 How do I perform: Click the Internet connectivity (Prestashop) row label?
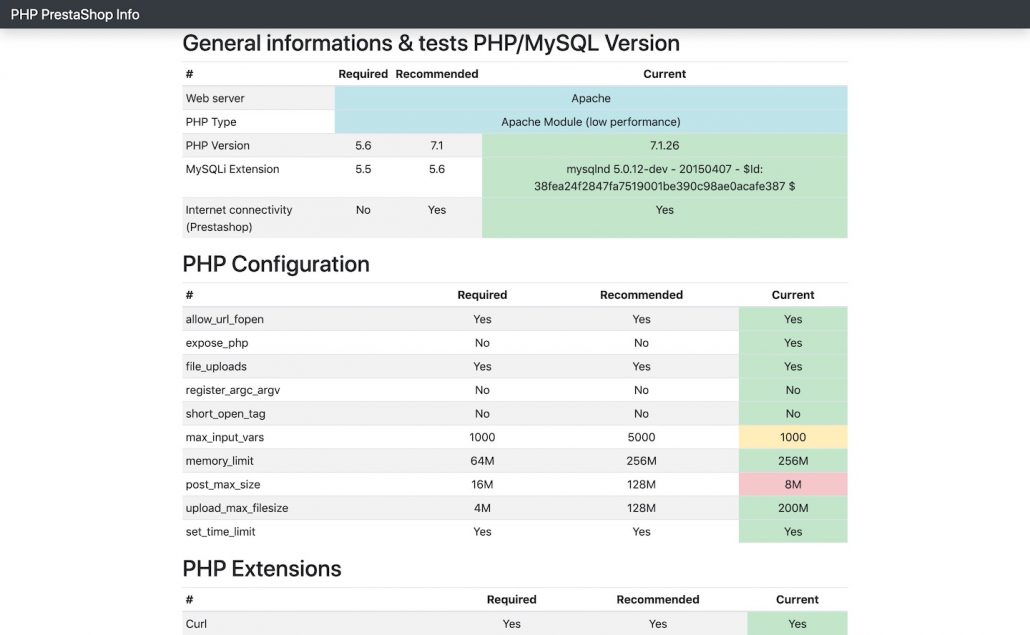tap(239, 217)
